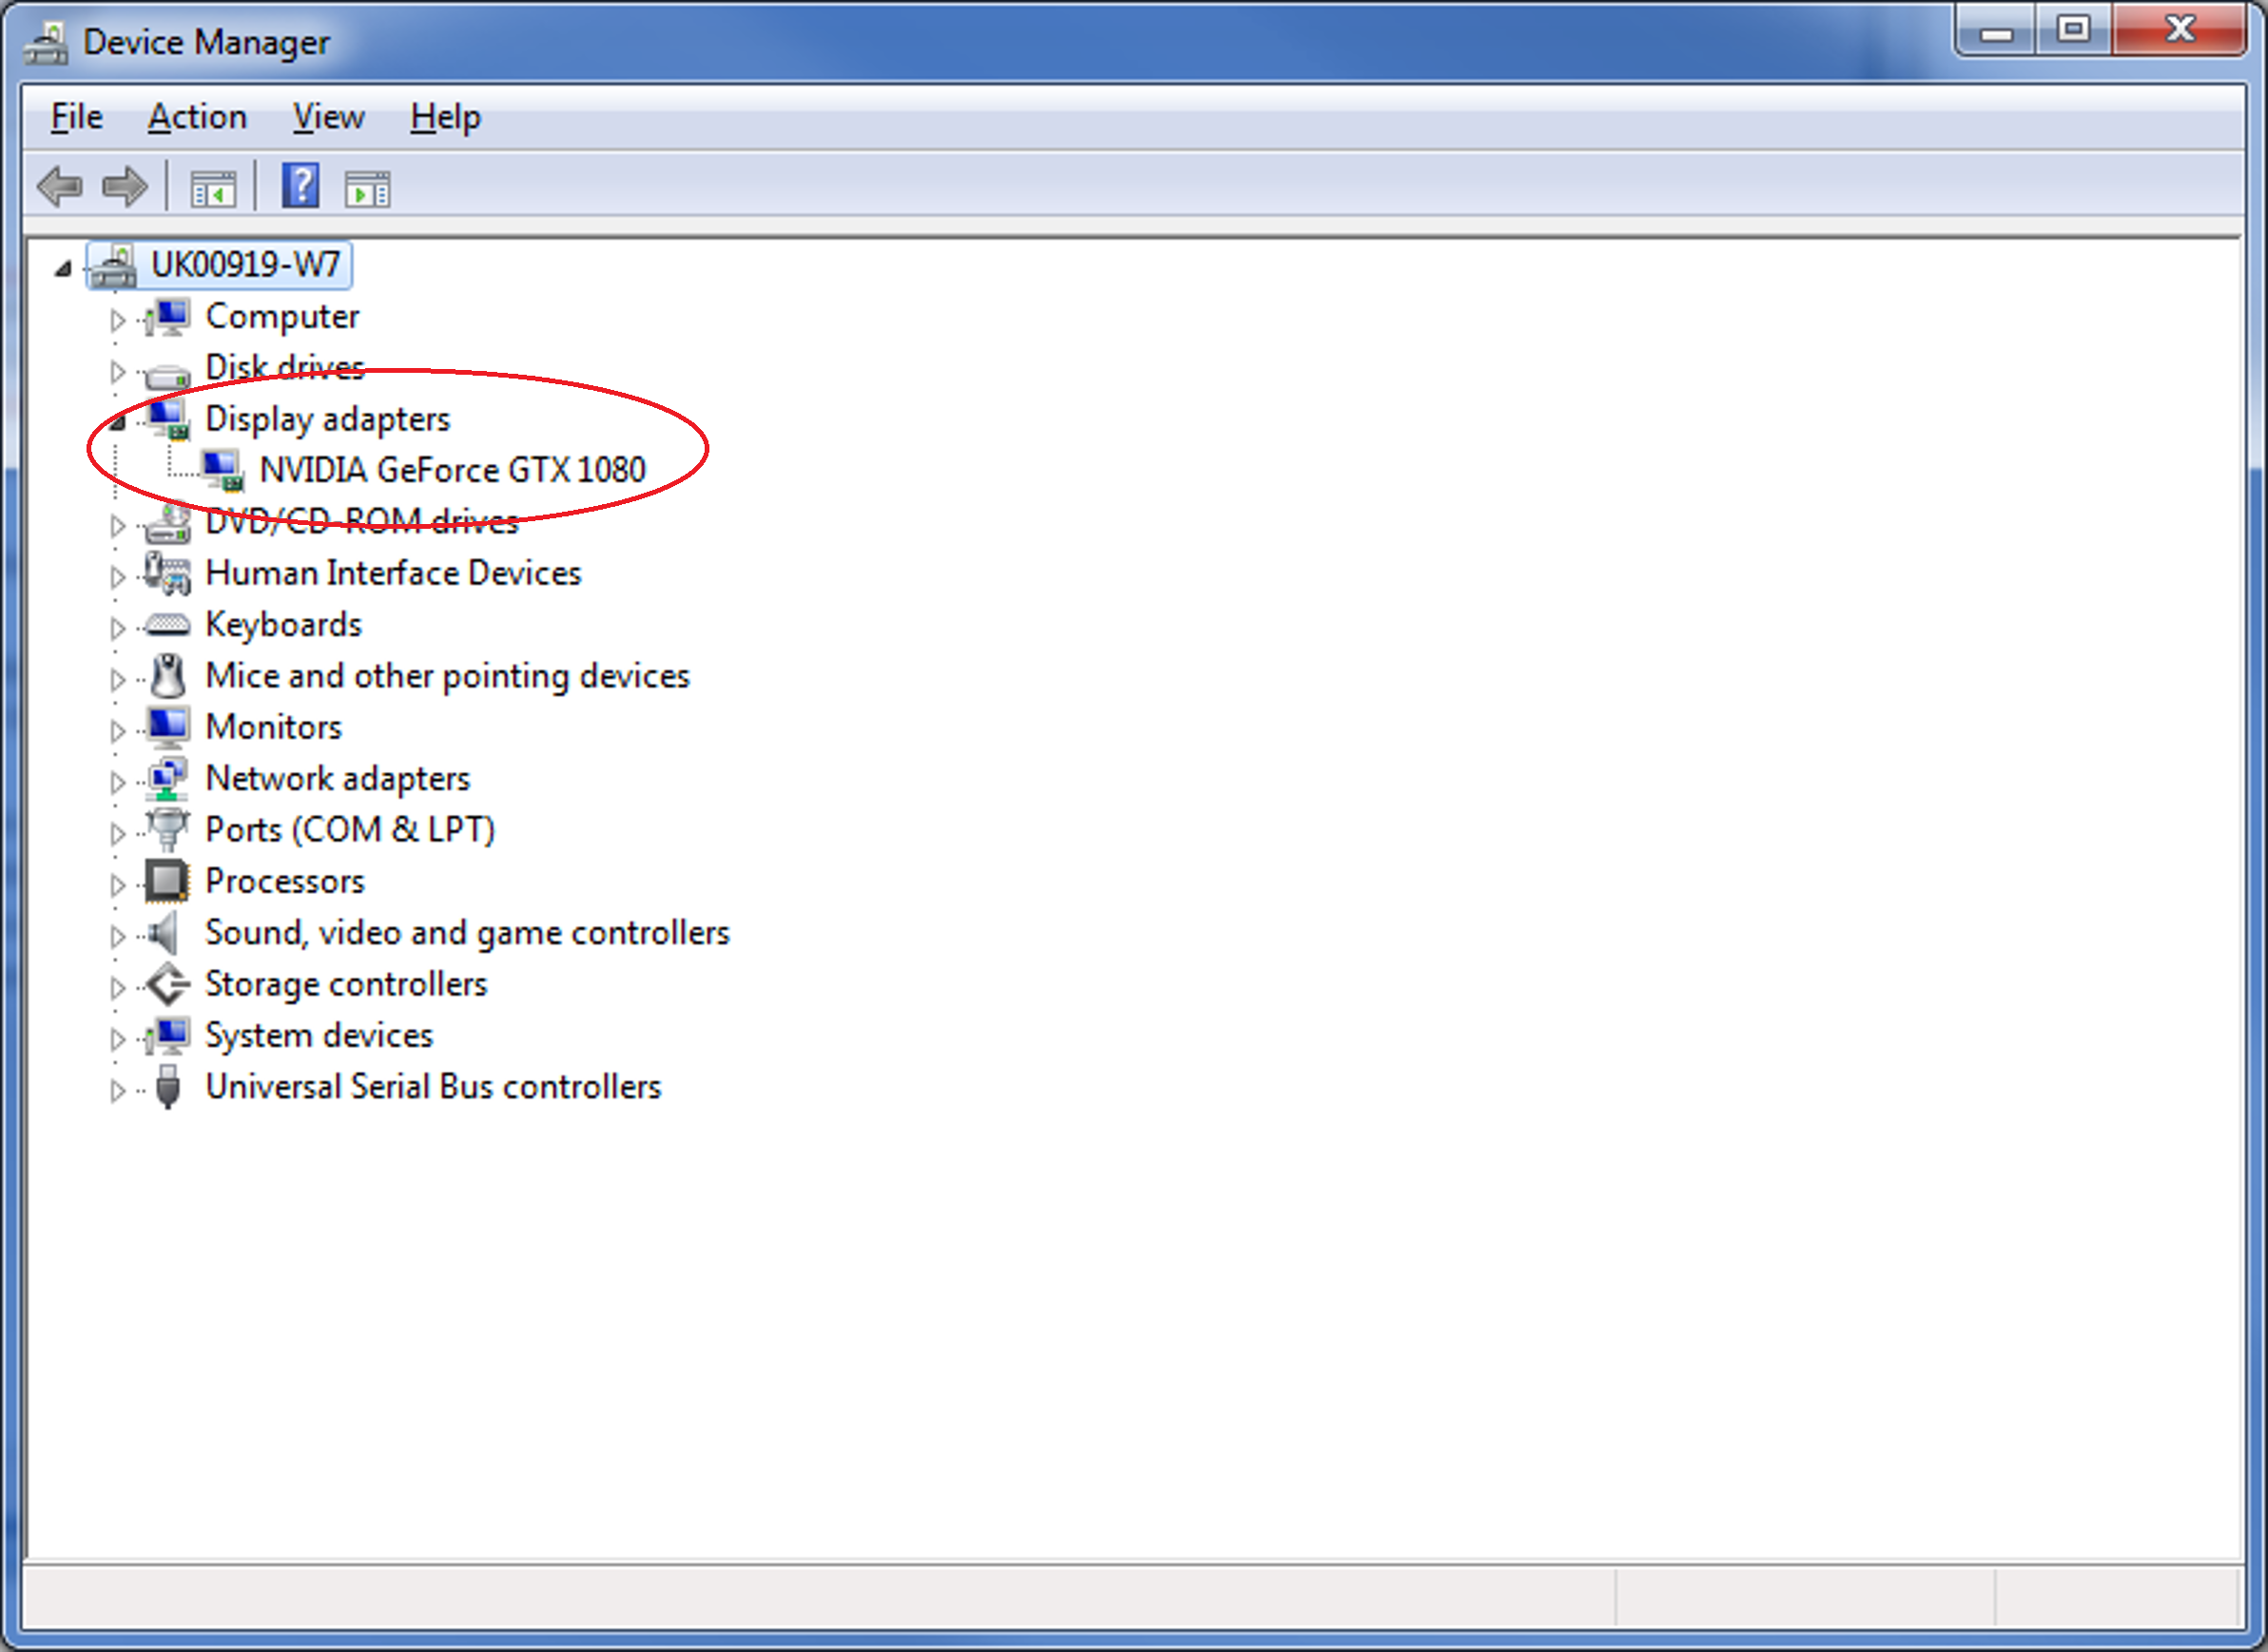Image resolution: width=2268 pixels, height=1652 pixels.
Task: Collapse the UK00919-W7 root node
Action: [x=63, y=268]
